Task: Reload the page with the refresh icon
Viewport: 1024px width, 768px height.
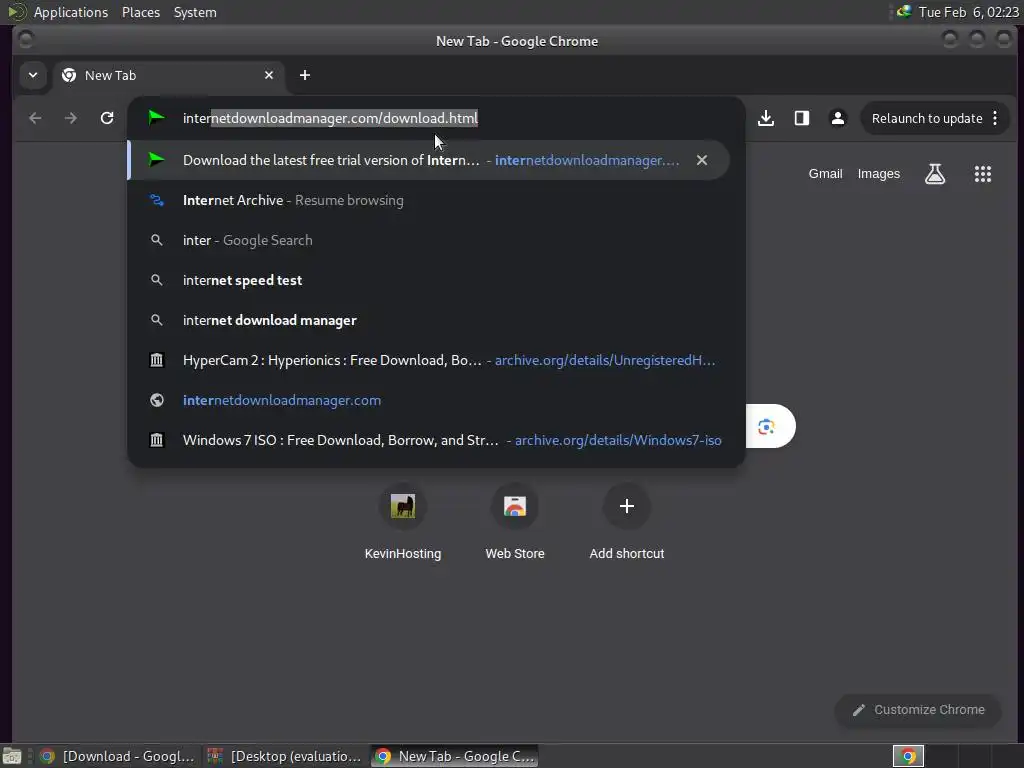Action: [107, 118]
